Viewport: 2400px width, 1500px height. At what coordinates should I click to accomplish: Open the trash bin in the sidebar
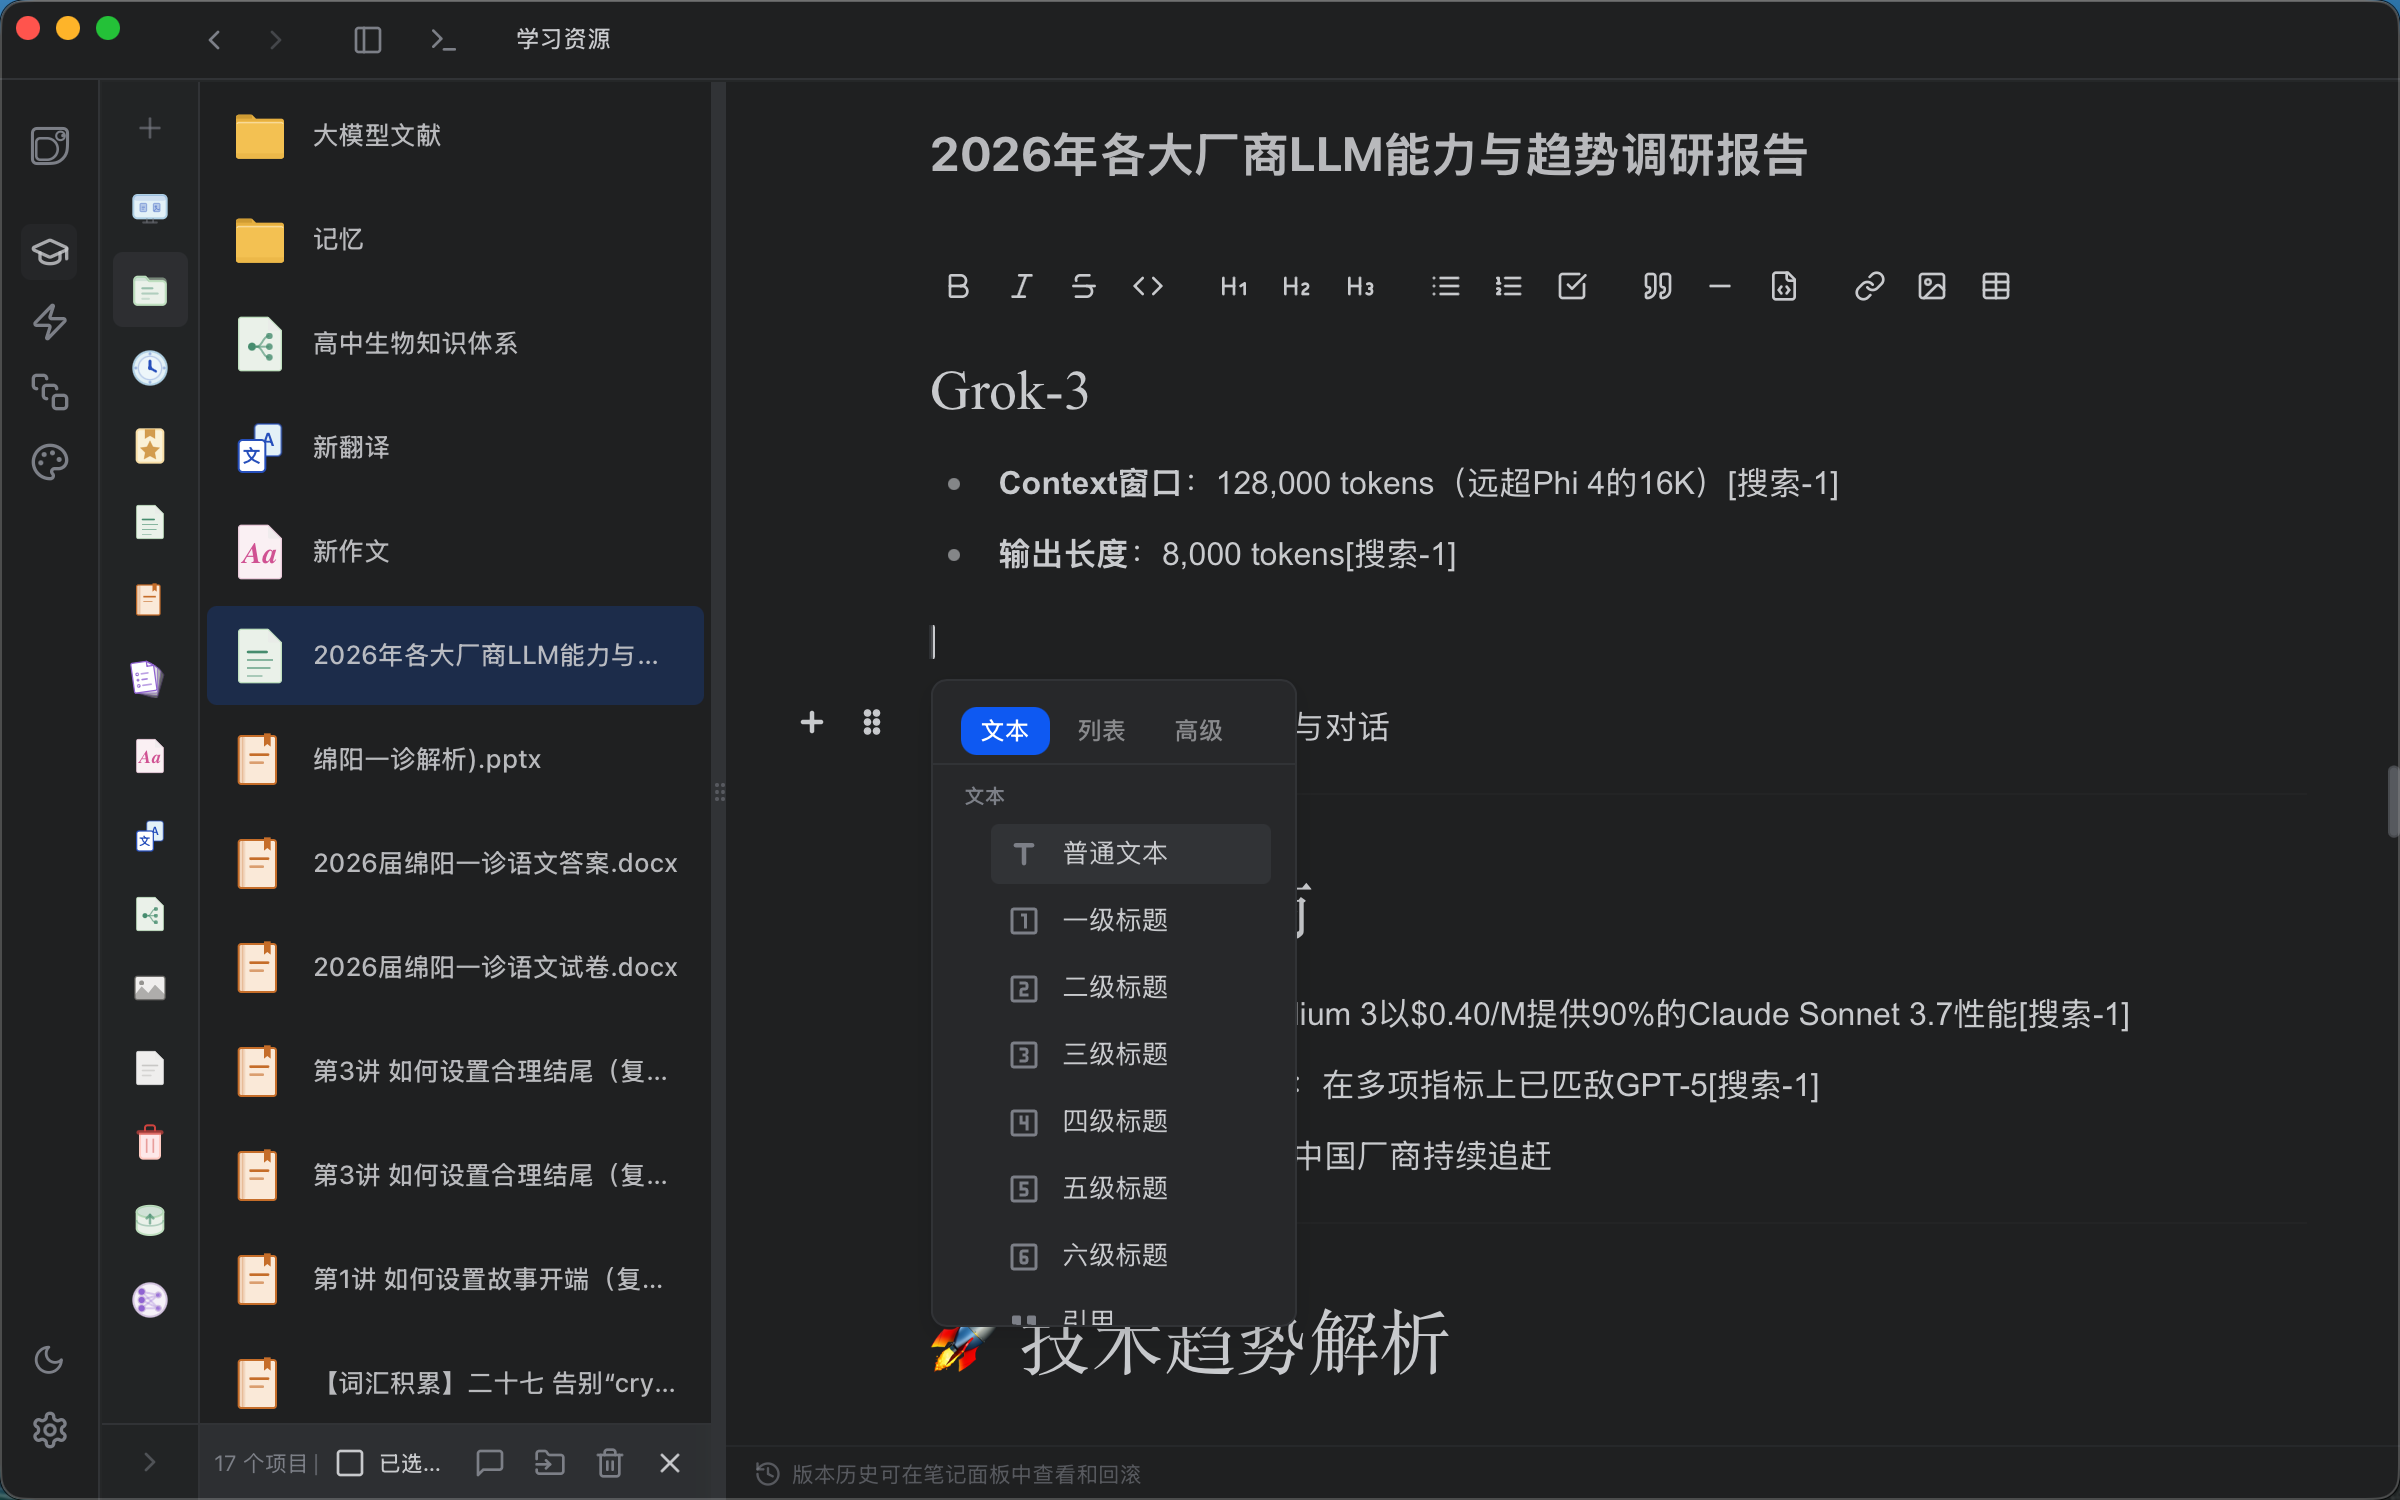tap(150, 1142)
